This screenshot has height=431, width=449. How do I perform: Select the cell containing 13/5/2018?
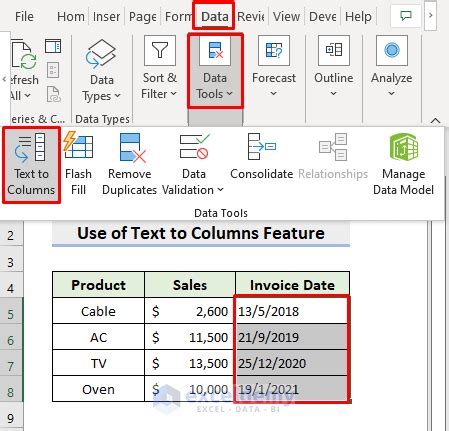(292, 311)
